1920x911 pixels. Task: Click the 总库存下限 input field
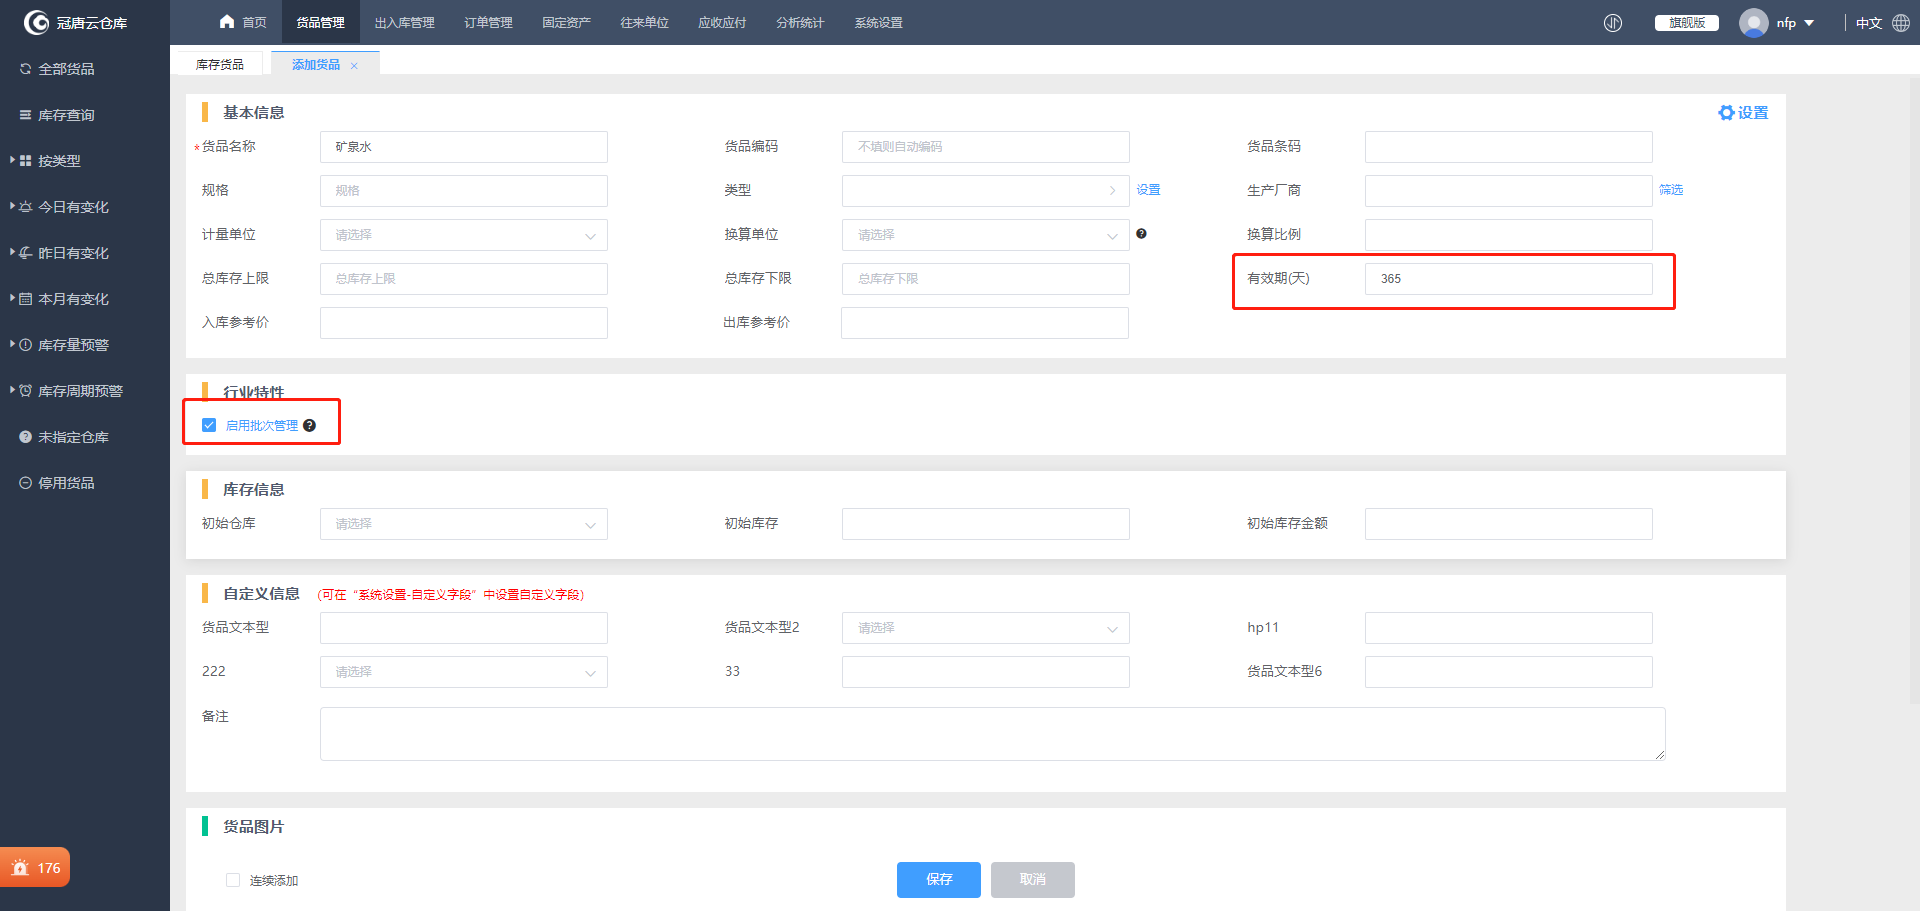click(x=986, y=279)
